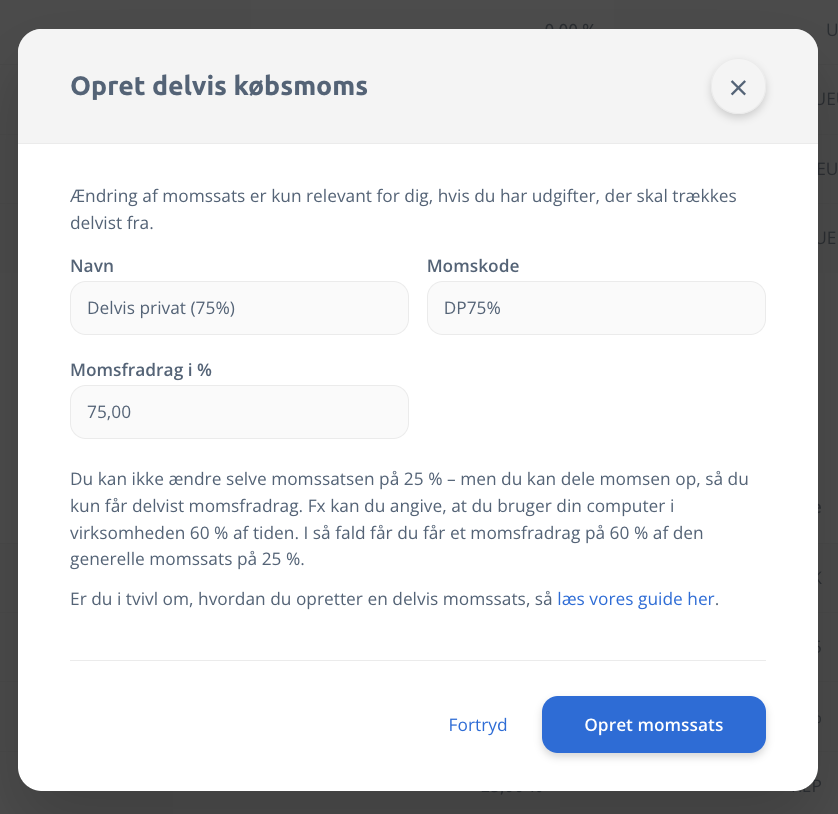Click the 'Delvis privat (75%)' text value
Screen dimensions: 838x814
pos(161,308)
